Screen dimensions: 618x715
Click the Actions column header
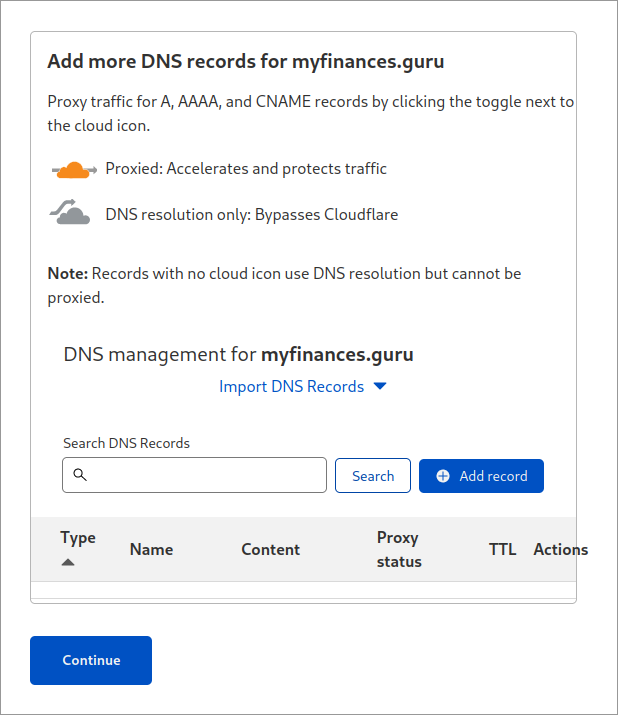(x=561, y=549)
